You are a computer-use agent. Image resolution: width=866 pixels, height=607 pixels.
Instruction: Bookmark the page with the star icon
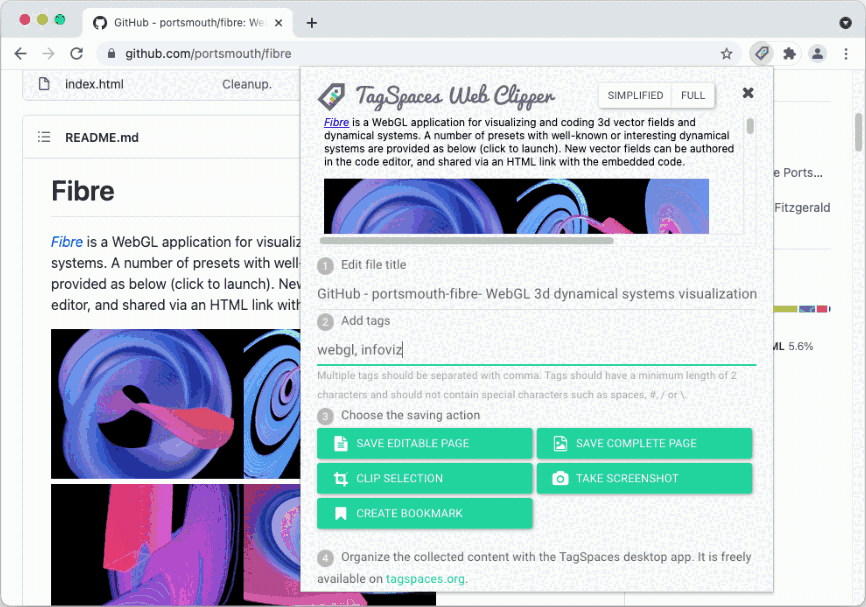727,54
